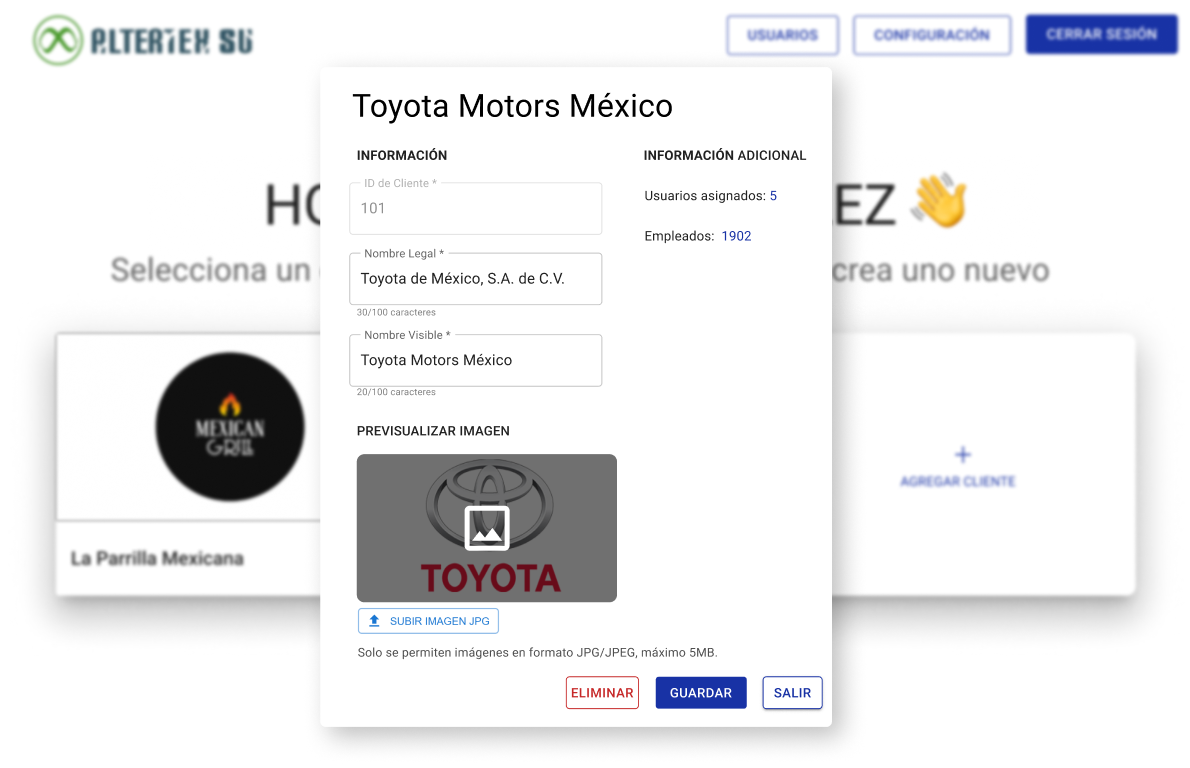Click the image placeholder icon on the Toyota preview

tap(486, 527)
